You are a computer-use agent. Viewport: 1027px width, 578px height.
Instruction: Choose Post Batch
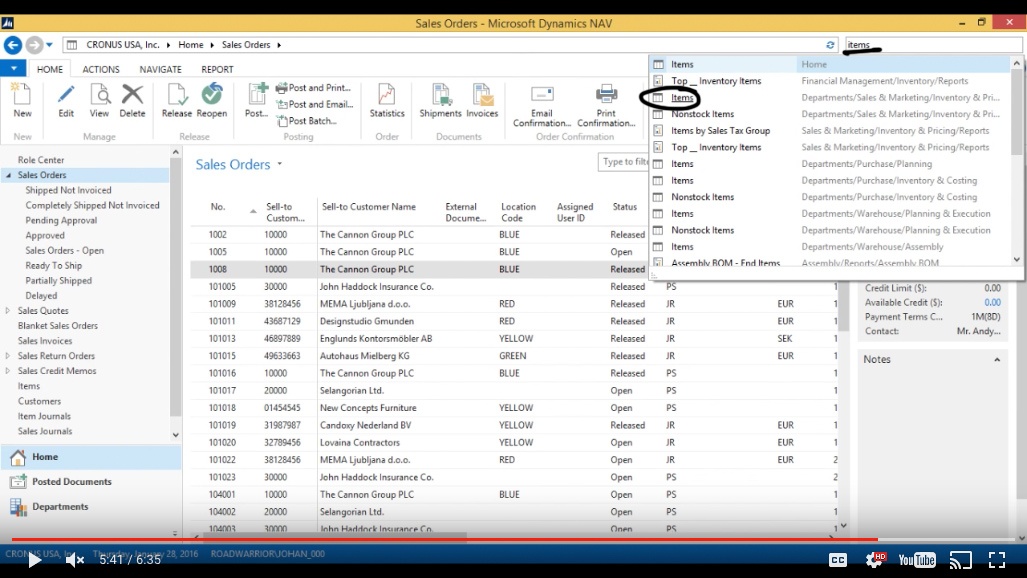point(307,121)
